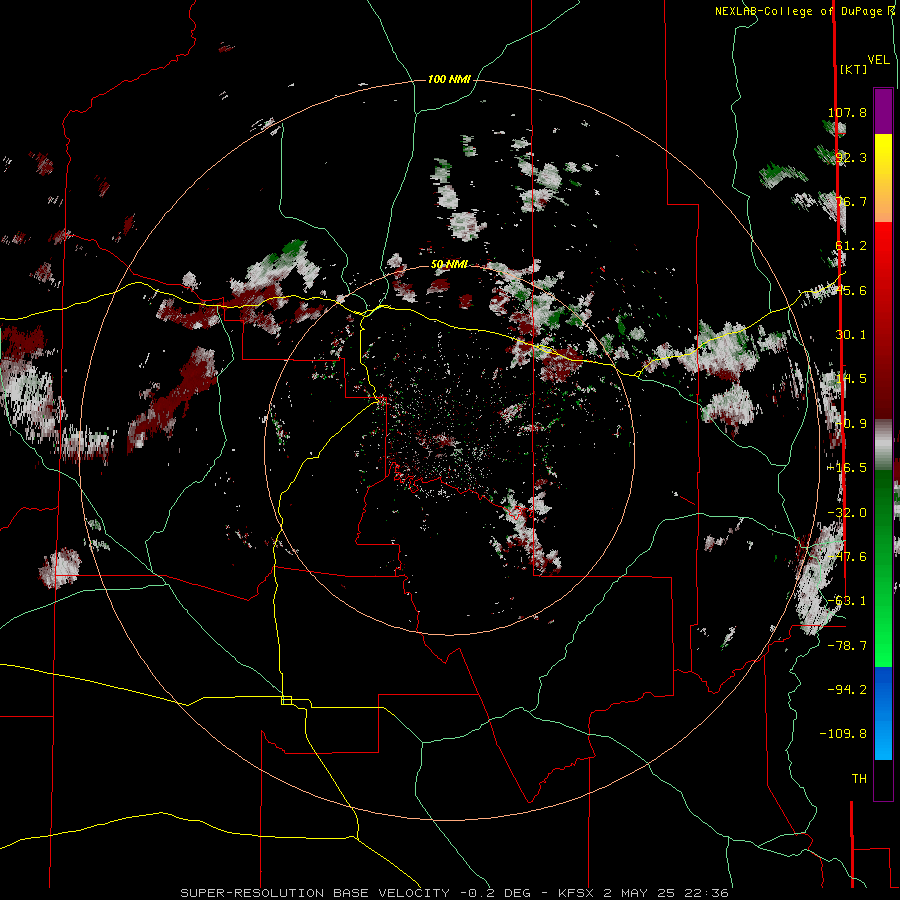Click the 14.5 legend value
Screen dimensions: 900x900
pos(851,379)
